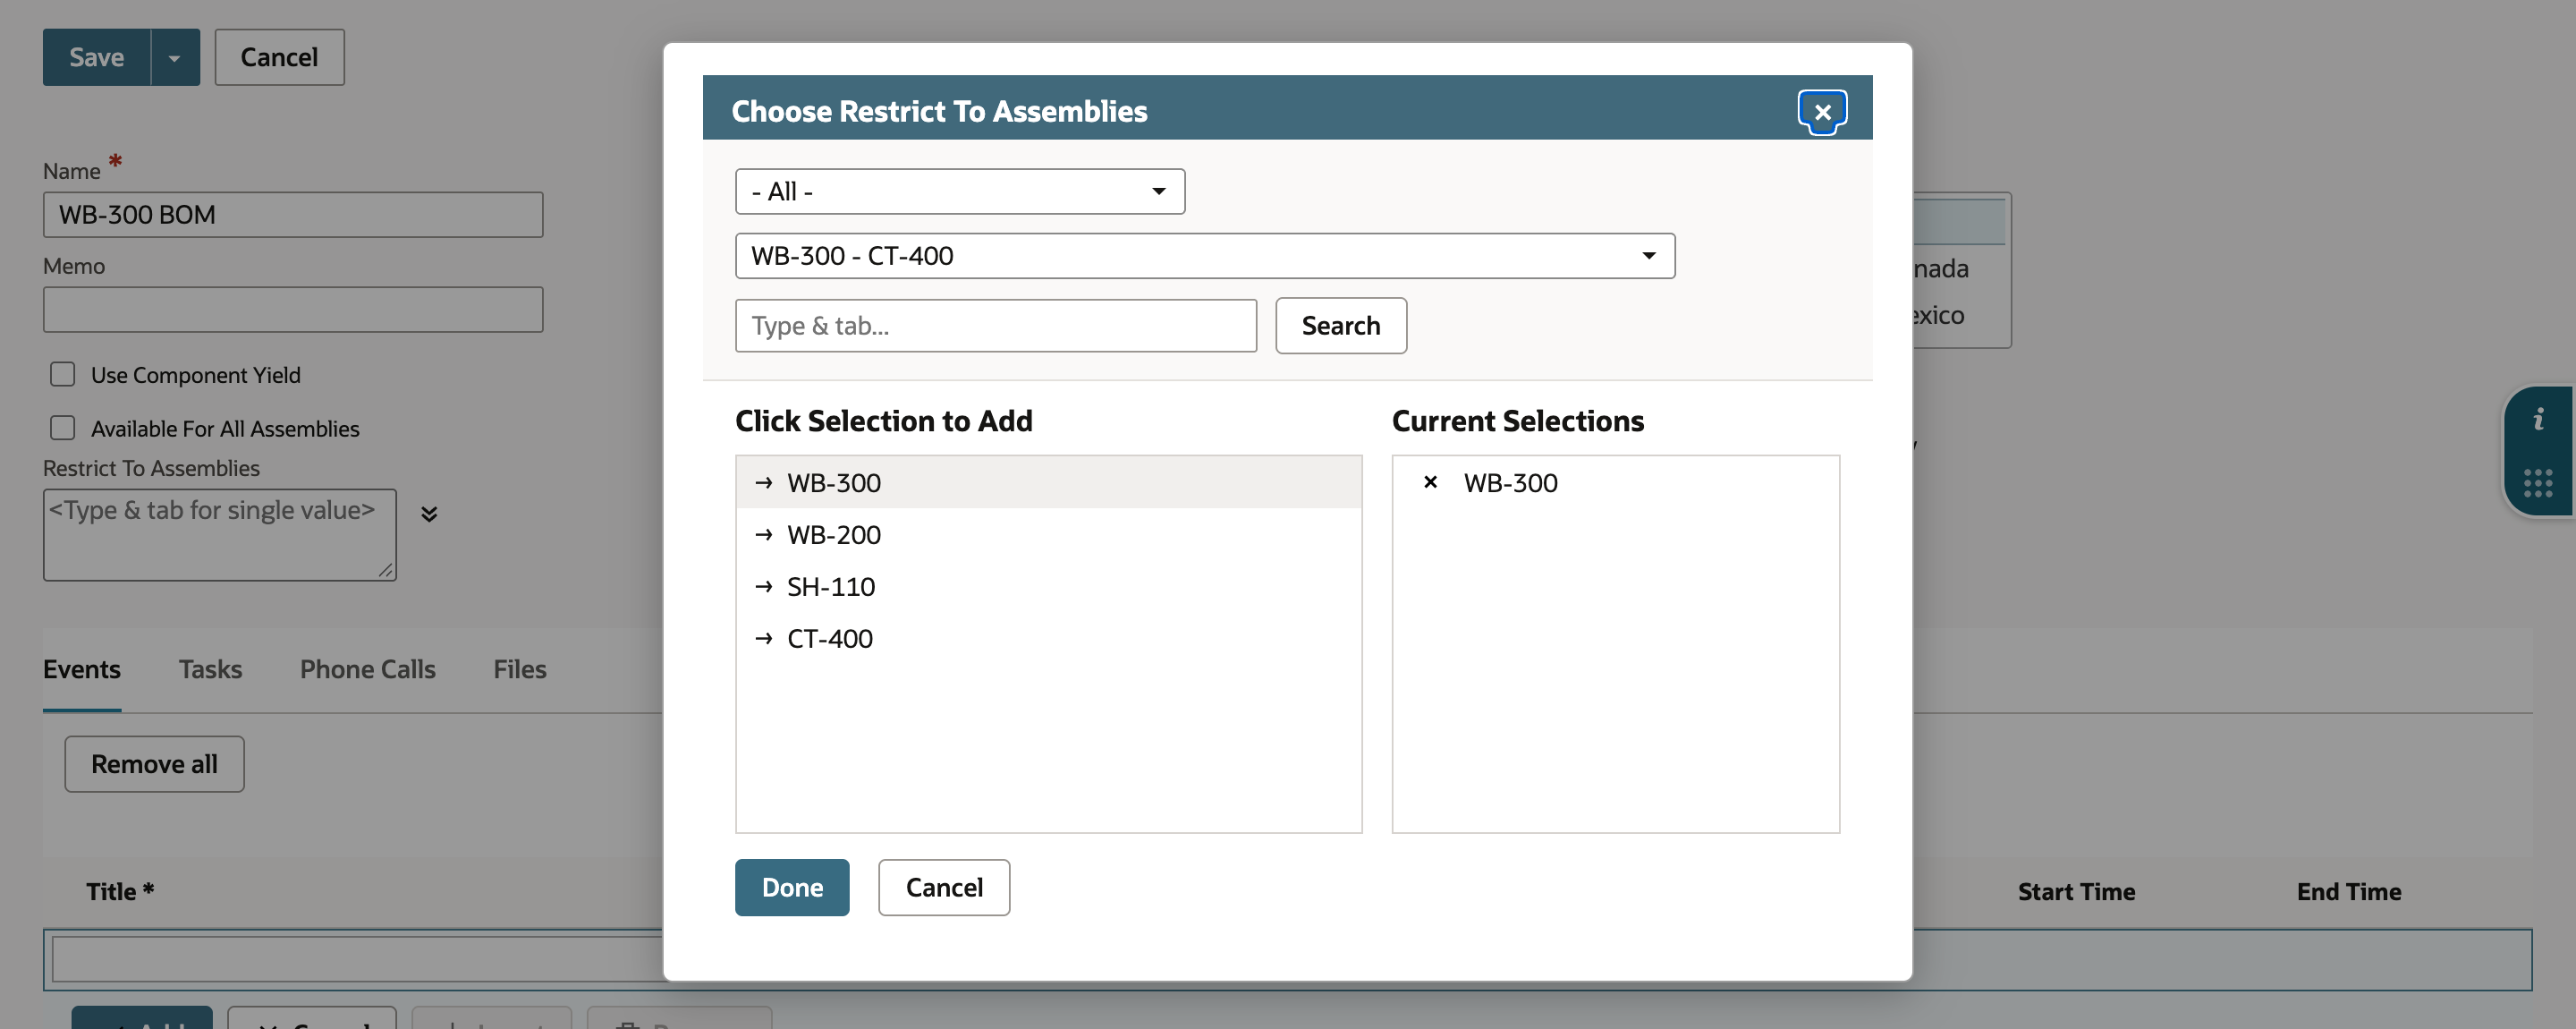
Task: Open the Phone Calls tab
Action: [367, 669]
